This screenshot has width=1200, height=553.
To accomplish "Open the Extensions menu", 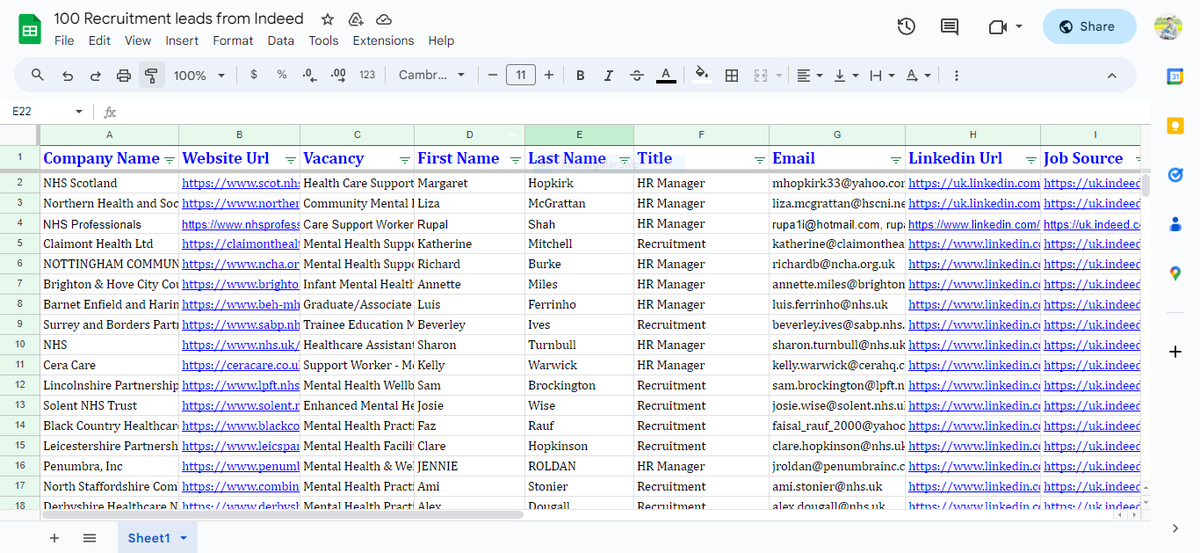I will 383,41.
